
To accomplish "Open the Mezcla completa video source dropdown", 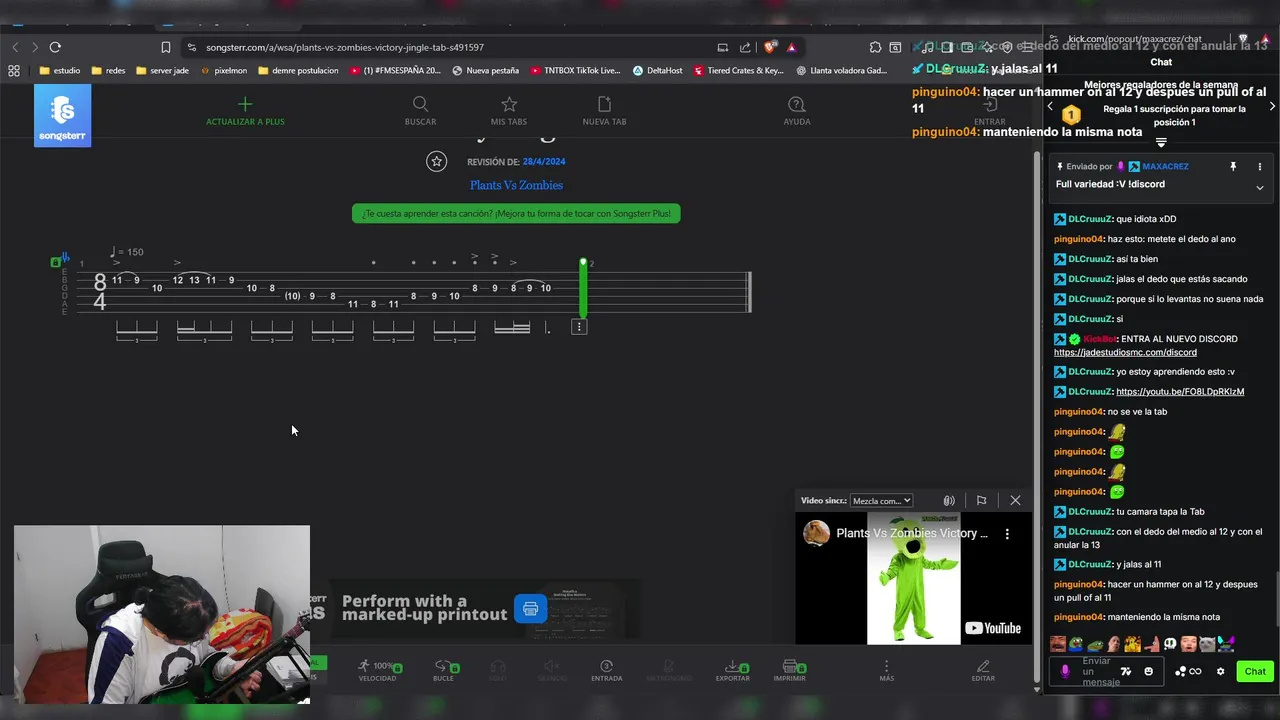I will [x=881, y=501].
